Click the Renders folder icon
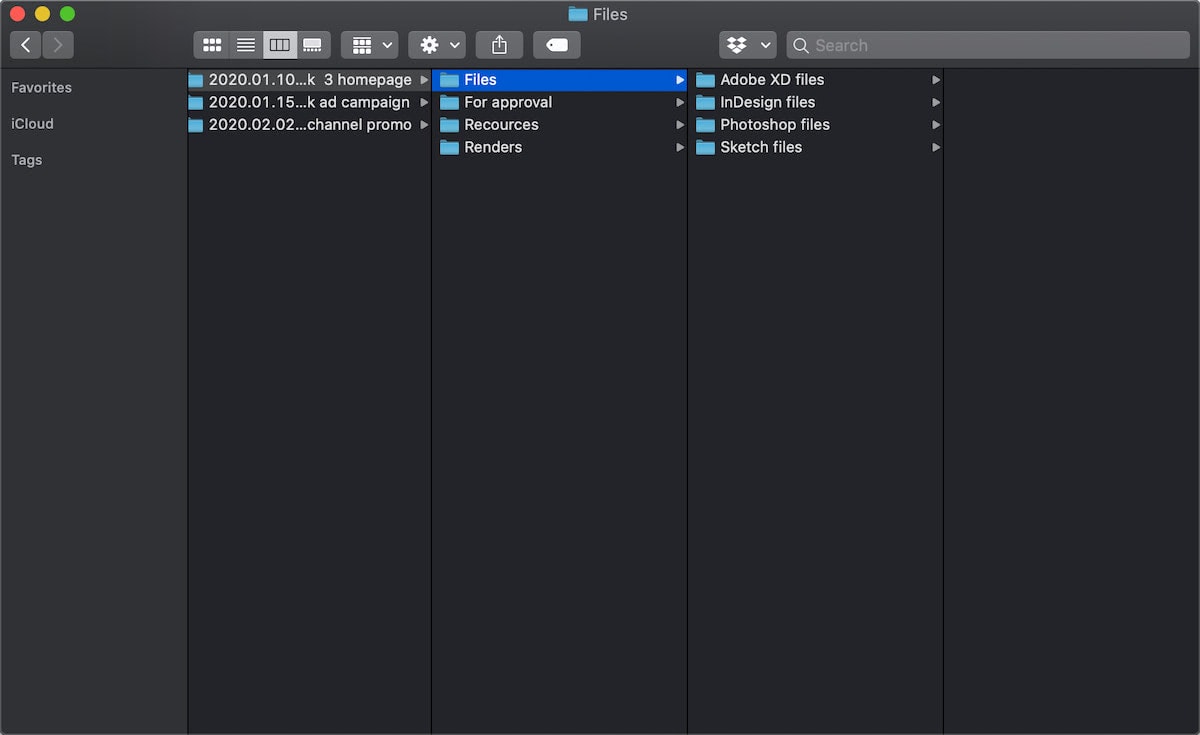This screenshot has height=735, width=1200. click(449, 147)
